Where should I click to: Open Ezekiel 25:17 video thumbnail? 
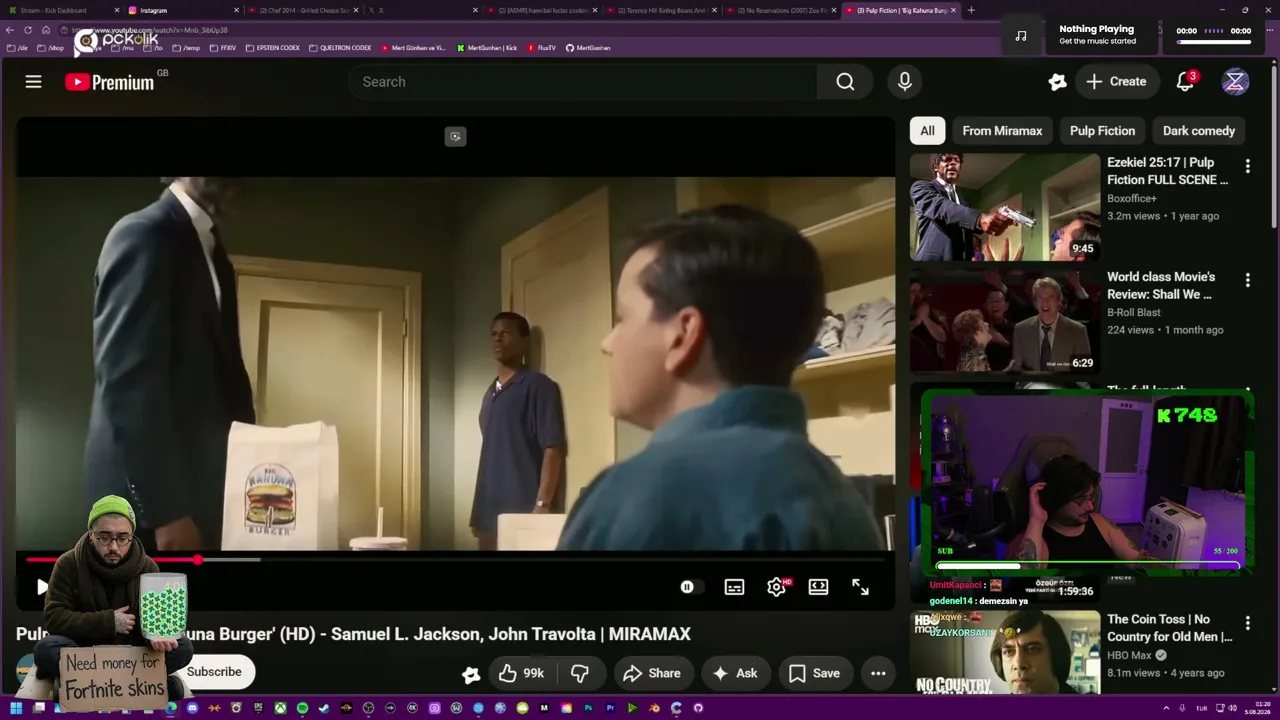point(1004,207)
